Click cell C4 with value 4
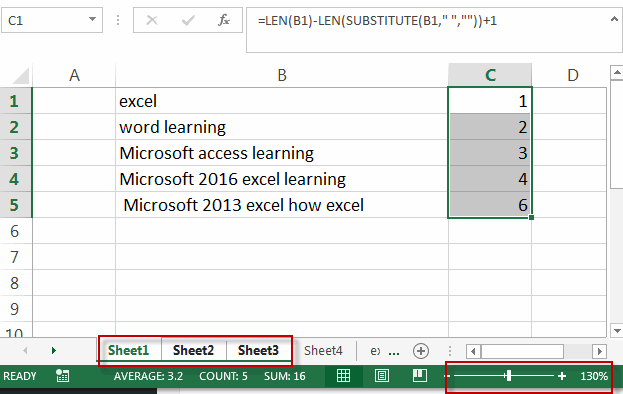623x394 pixels. click(490, 179)
